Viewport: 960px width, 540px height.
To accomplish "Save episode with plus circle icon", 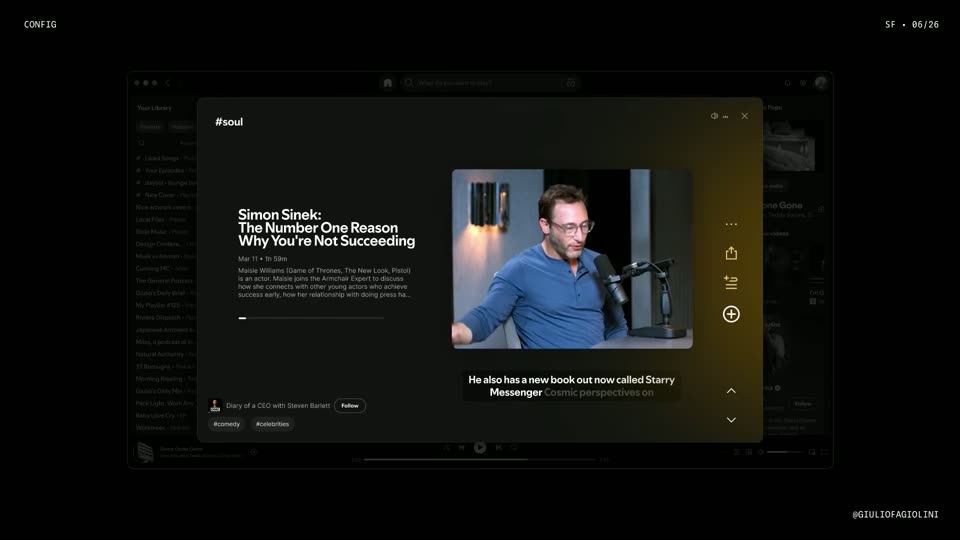I will point(731,314).
